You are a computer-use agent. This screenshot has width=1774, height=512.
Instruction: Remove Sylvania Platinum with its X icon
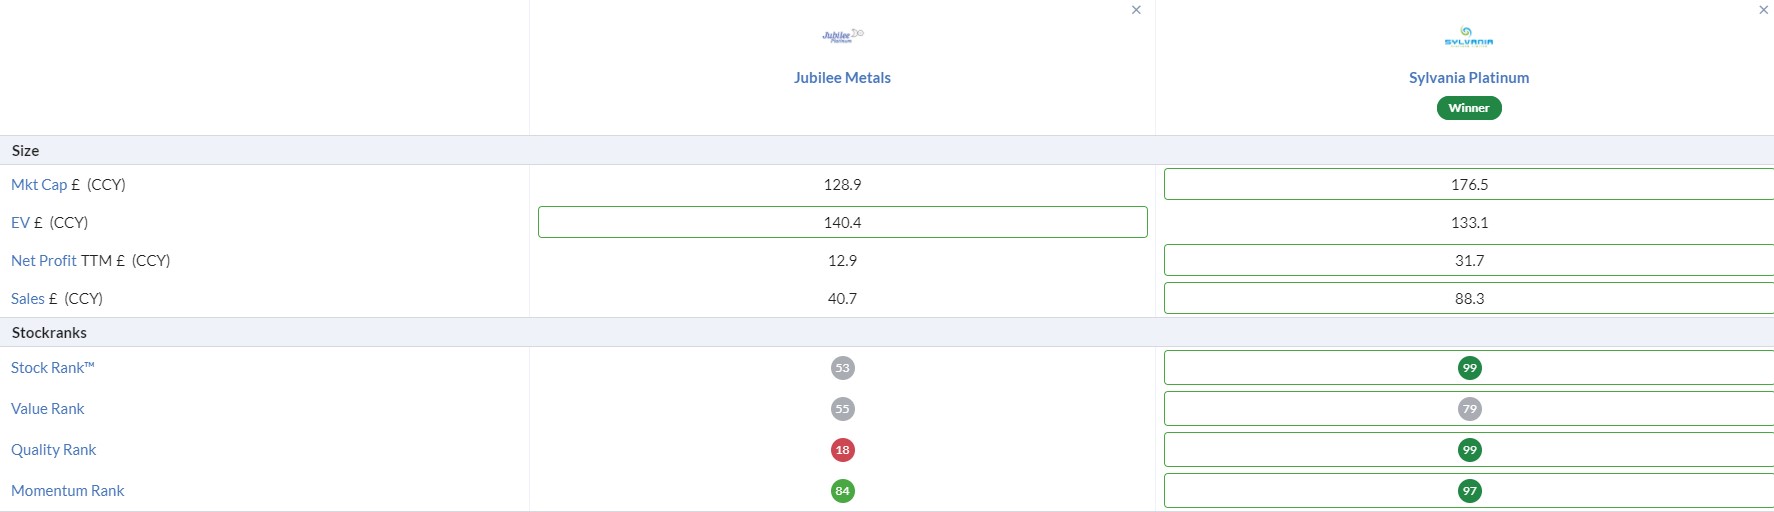[x=1763, y=10]
